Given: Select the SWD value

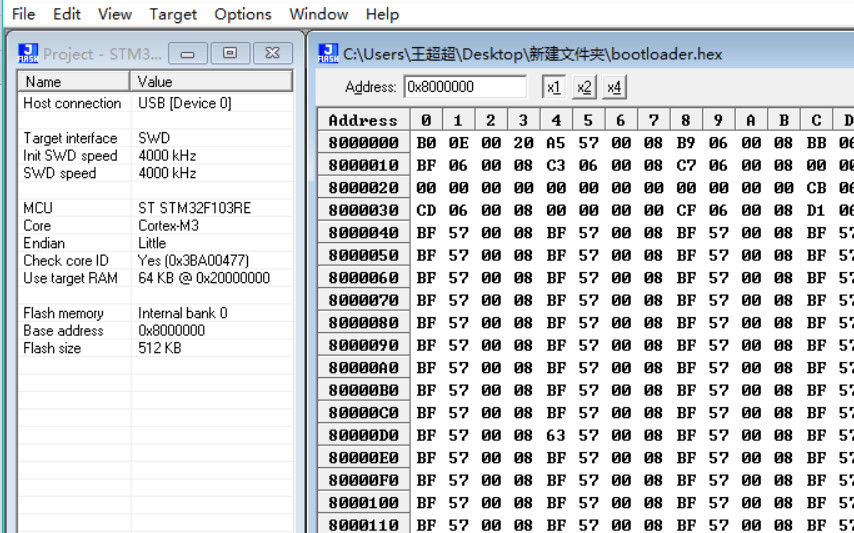Looking at the screenshot, I should pyautogui.click(x=154, y=138).
